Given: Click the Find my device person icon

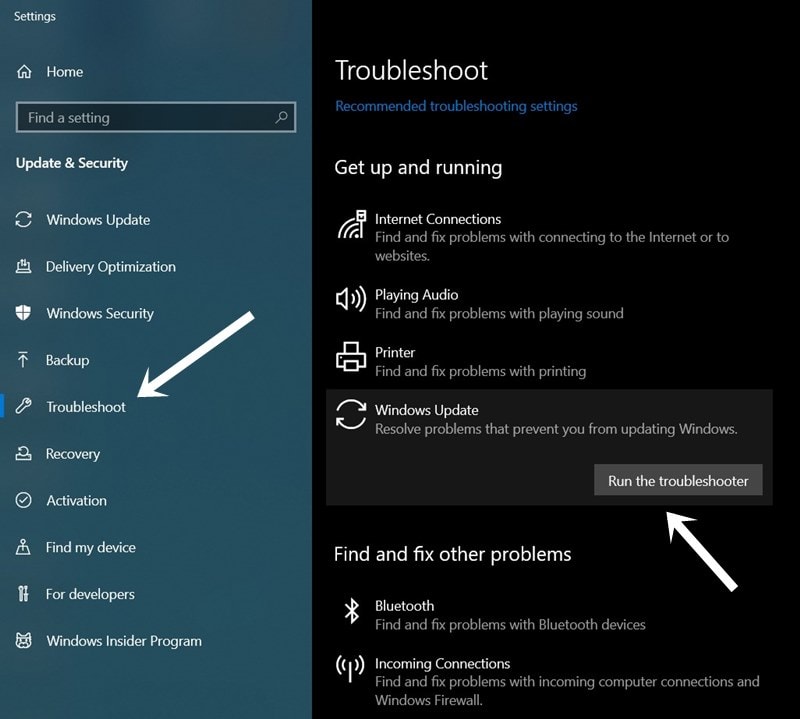Looking at the screenshot, I should pos(23,547).
